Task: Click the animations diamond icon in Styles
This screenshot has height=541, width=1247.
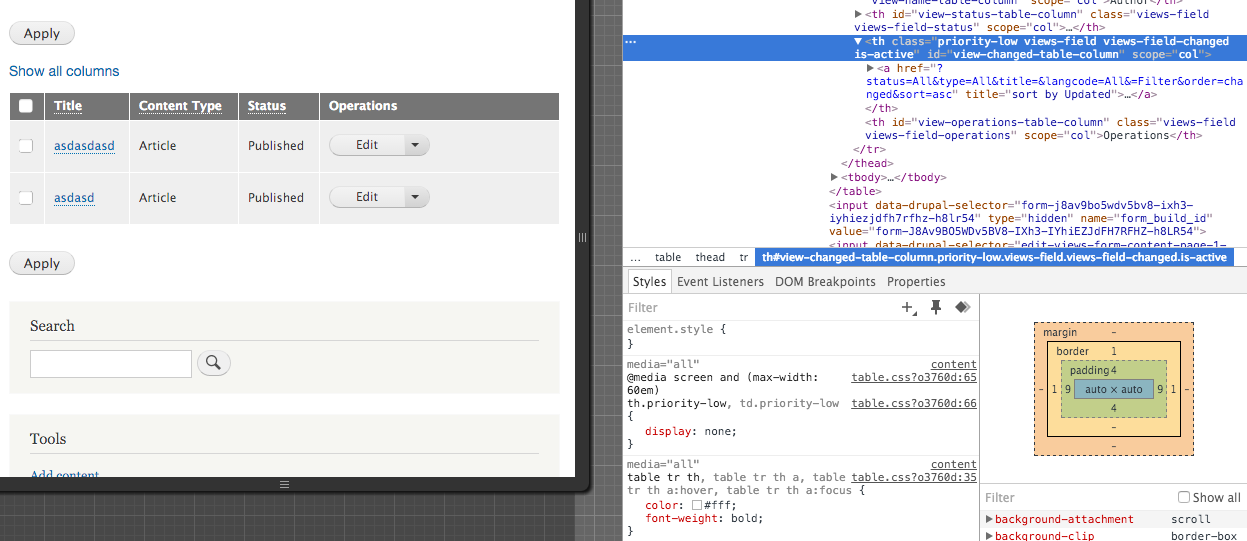Action: [963, 308]
